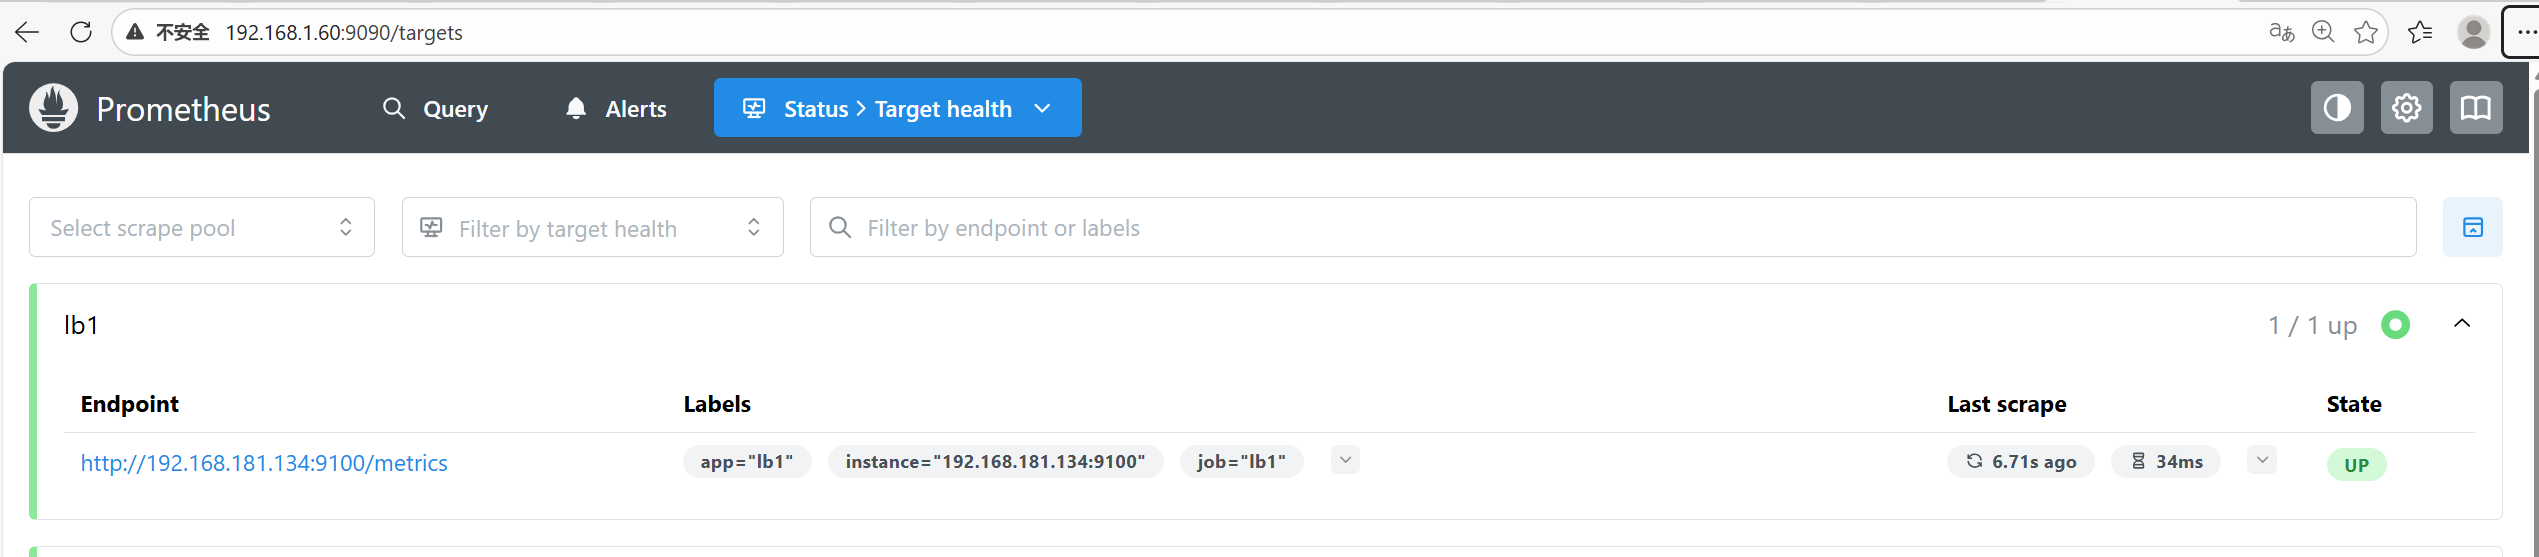2539x557 pixels.
Task: Focus the Filter by endpoint or labels field
Action: (x=1613, y=227)
